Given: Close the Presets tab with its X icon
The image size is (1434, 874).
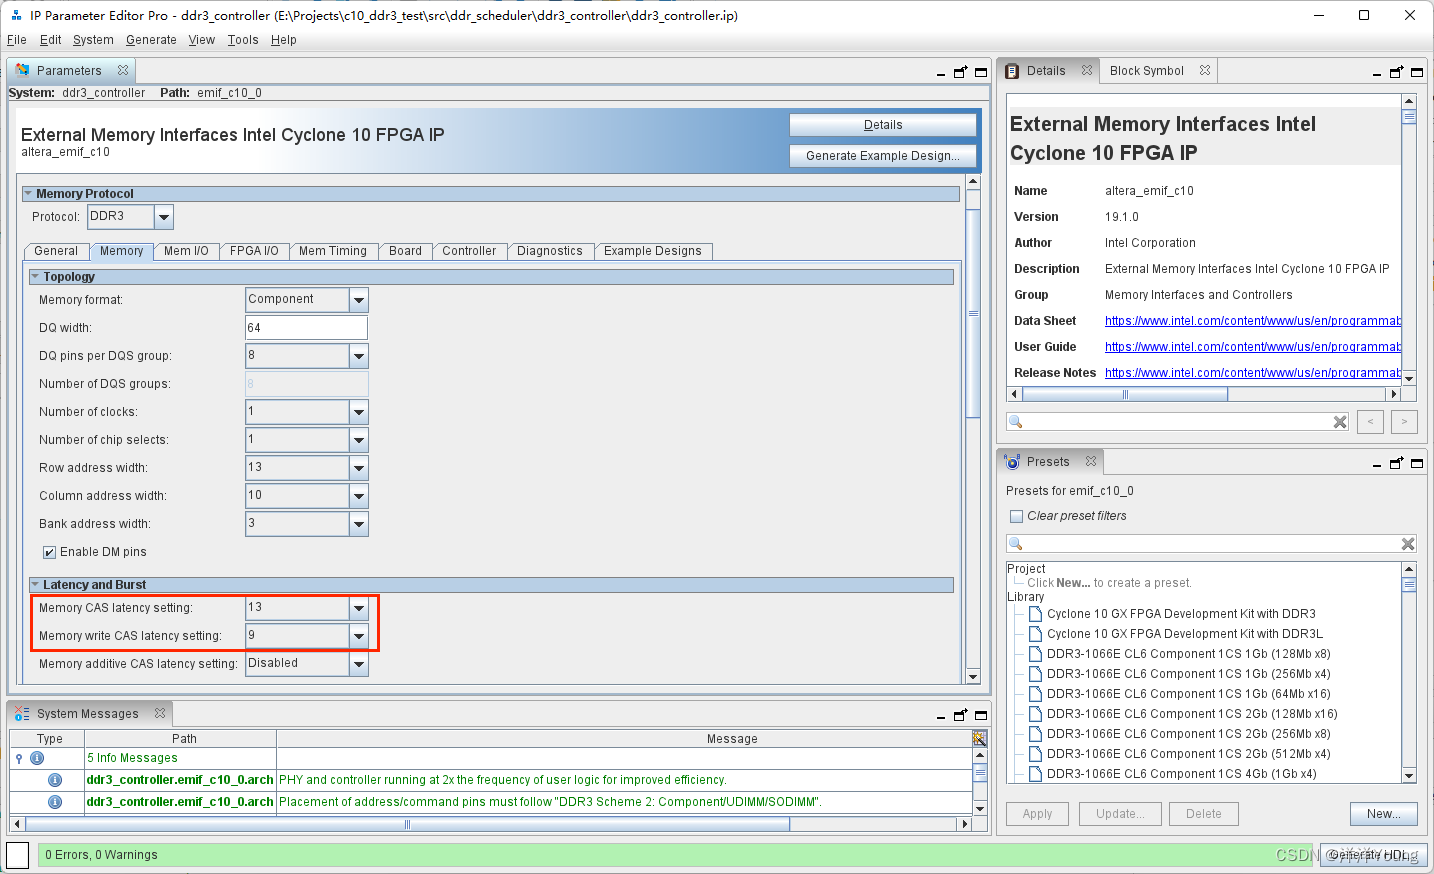Looking at the screenshot, I should pyautogui.click(x=1091, y=461).
